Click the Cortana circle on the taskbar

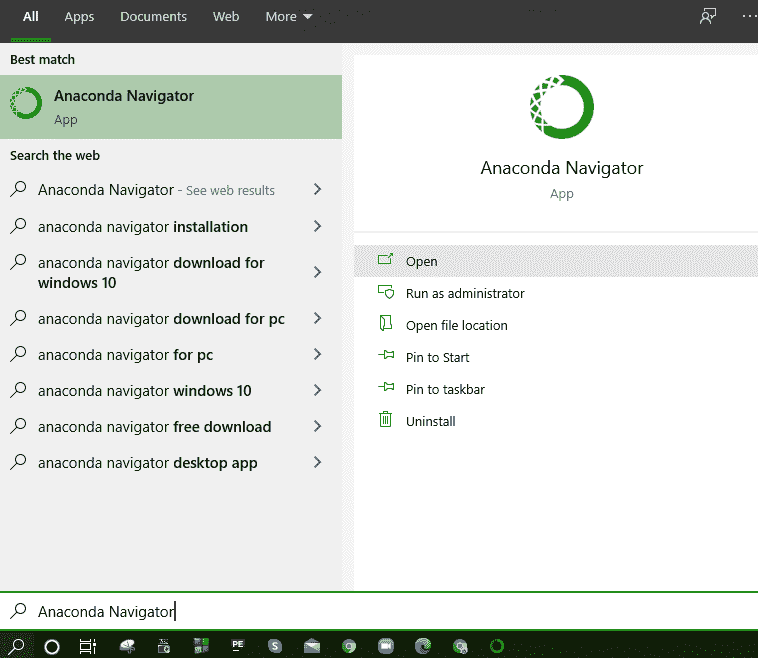[52, 646]
